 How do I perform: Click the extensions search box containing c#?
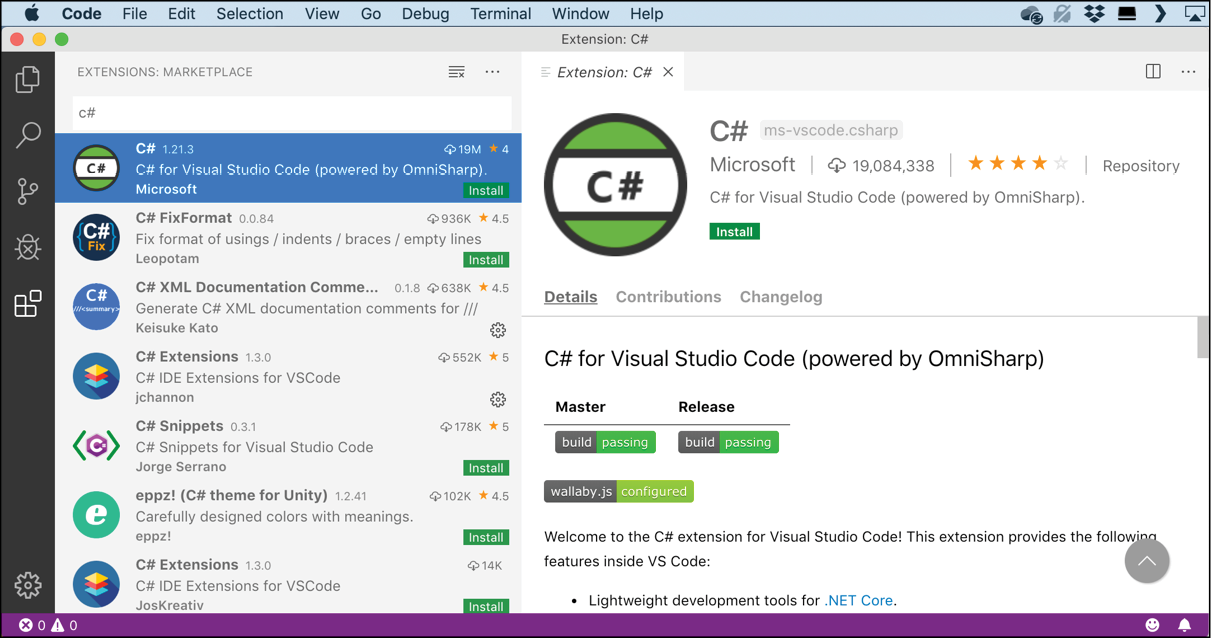tap(292, 113)
